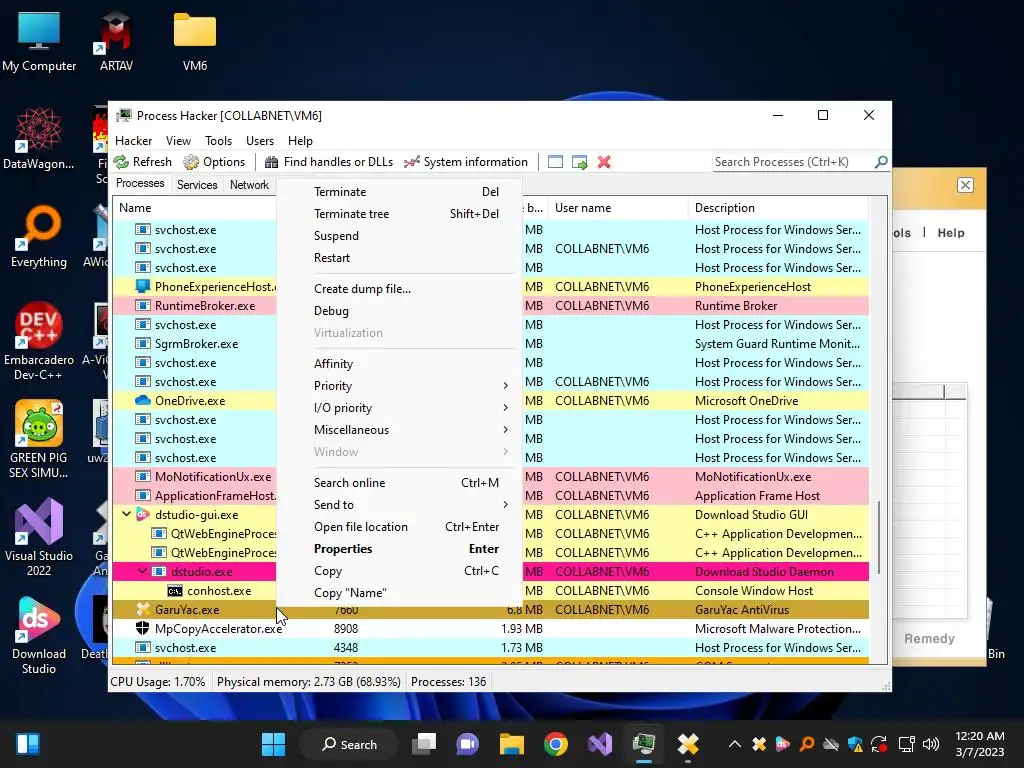Select the MpCopyAccelerator.exe shield icon

tap(142, 628)
